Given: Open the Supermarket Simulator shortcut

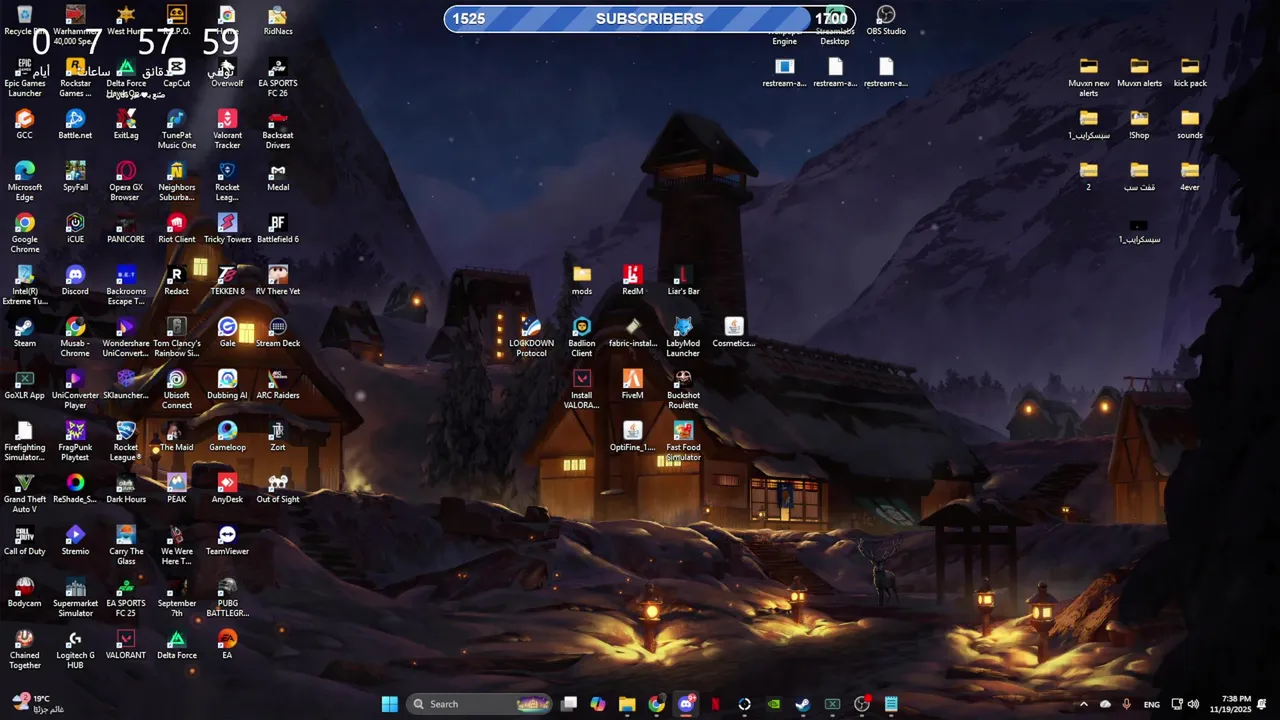Looking at the screenshot, I should point(75,597).
